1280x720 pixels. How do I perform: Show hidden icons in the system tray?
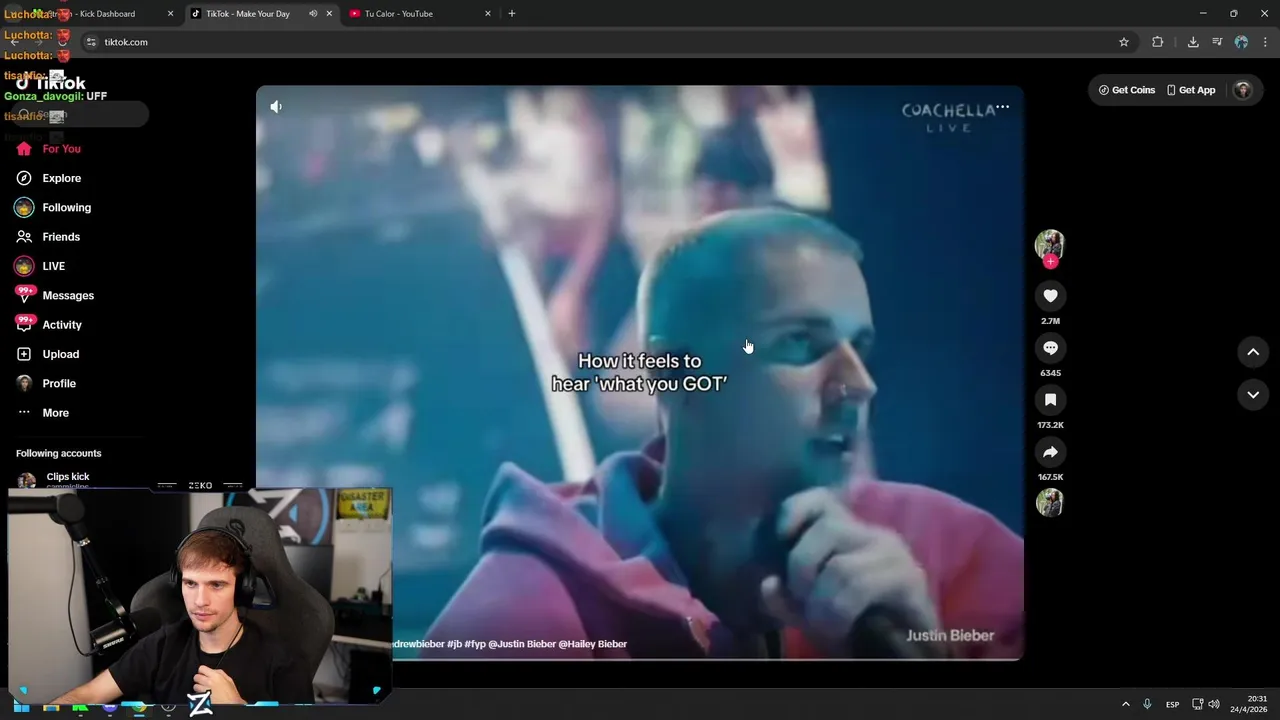tap(1125, 704)
